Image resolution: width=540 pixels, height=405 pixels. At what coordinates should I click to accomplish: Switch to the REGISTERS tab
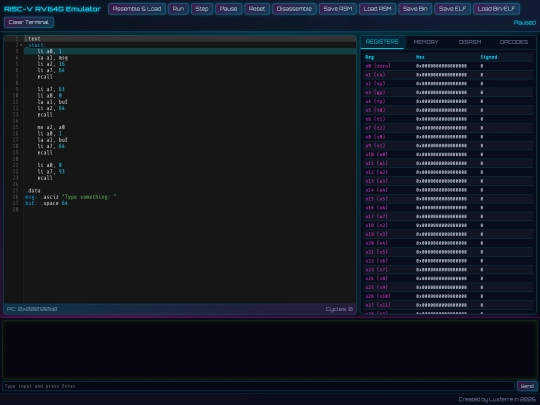382,42
